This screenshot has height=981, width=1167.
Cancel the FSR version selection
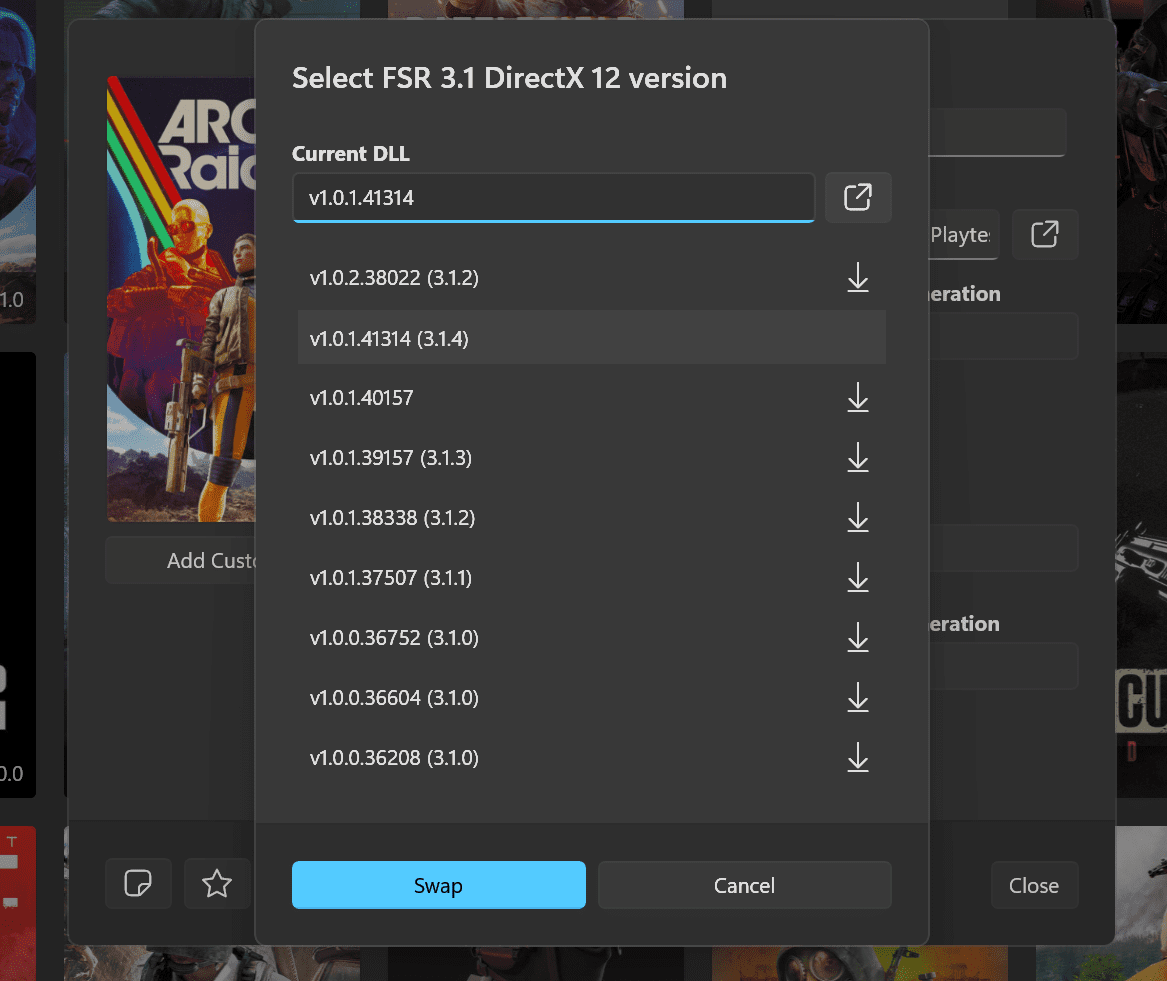tap(744, 885)
